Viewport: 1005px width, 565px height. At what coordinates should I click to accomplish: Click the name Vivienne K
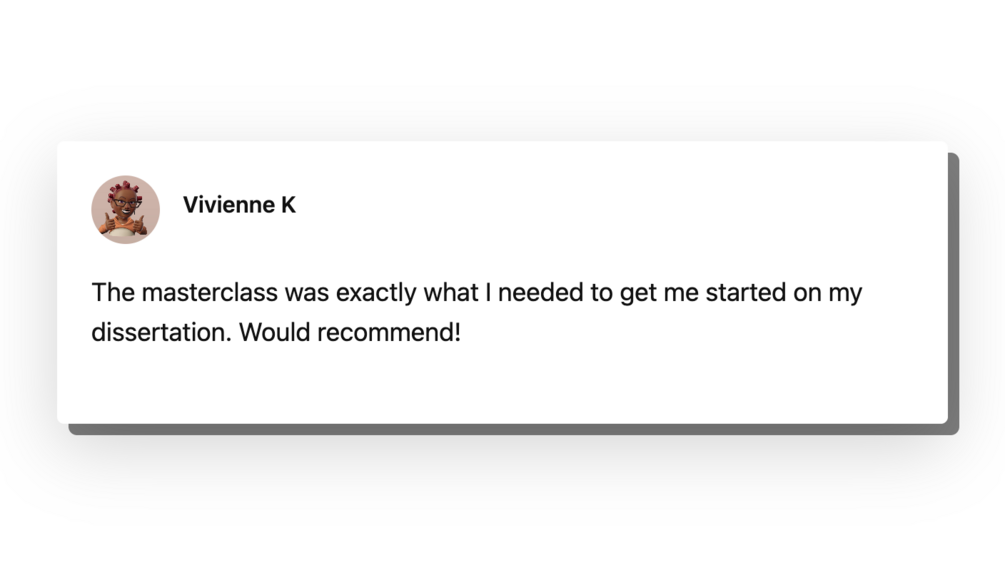[x=239, y=205]
